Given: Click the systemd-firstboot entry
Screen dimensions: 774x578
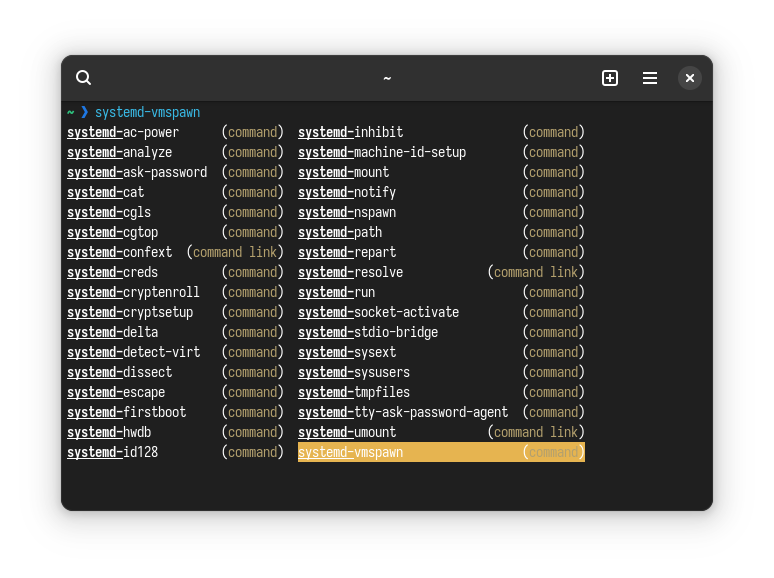Looking at the screenshot, I should point(127,412).
